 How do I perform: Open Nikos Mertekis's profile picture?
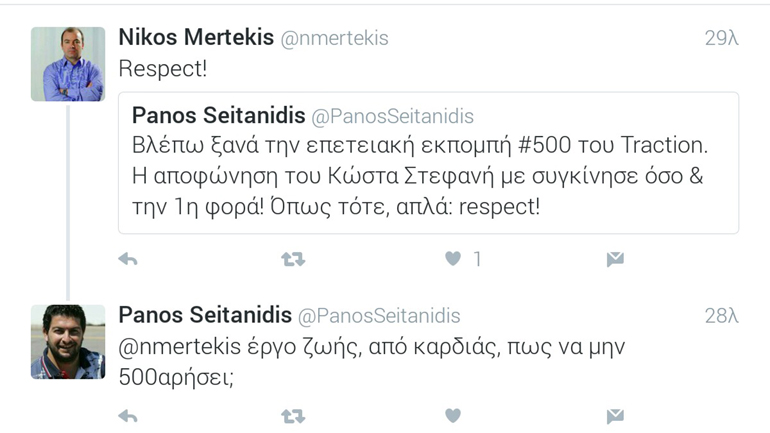pos(67,64)
